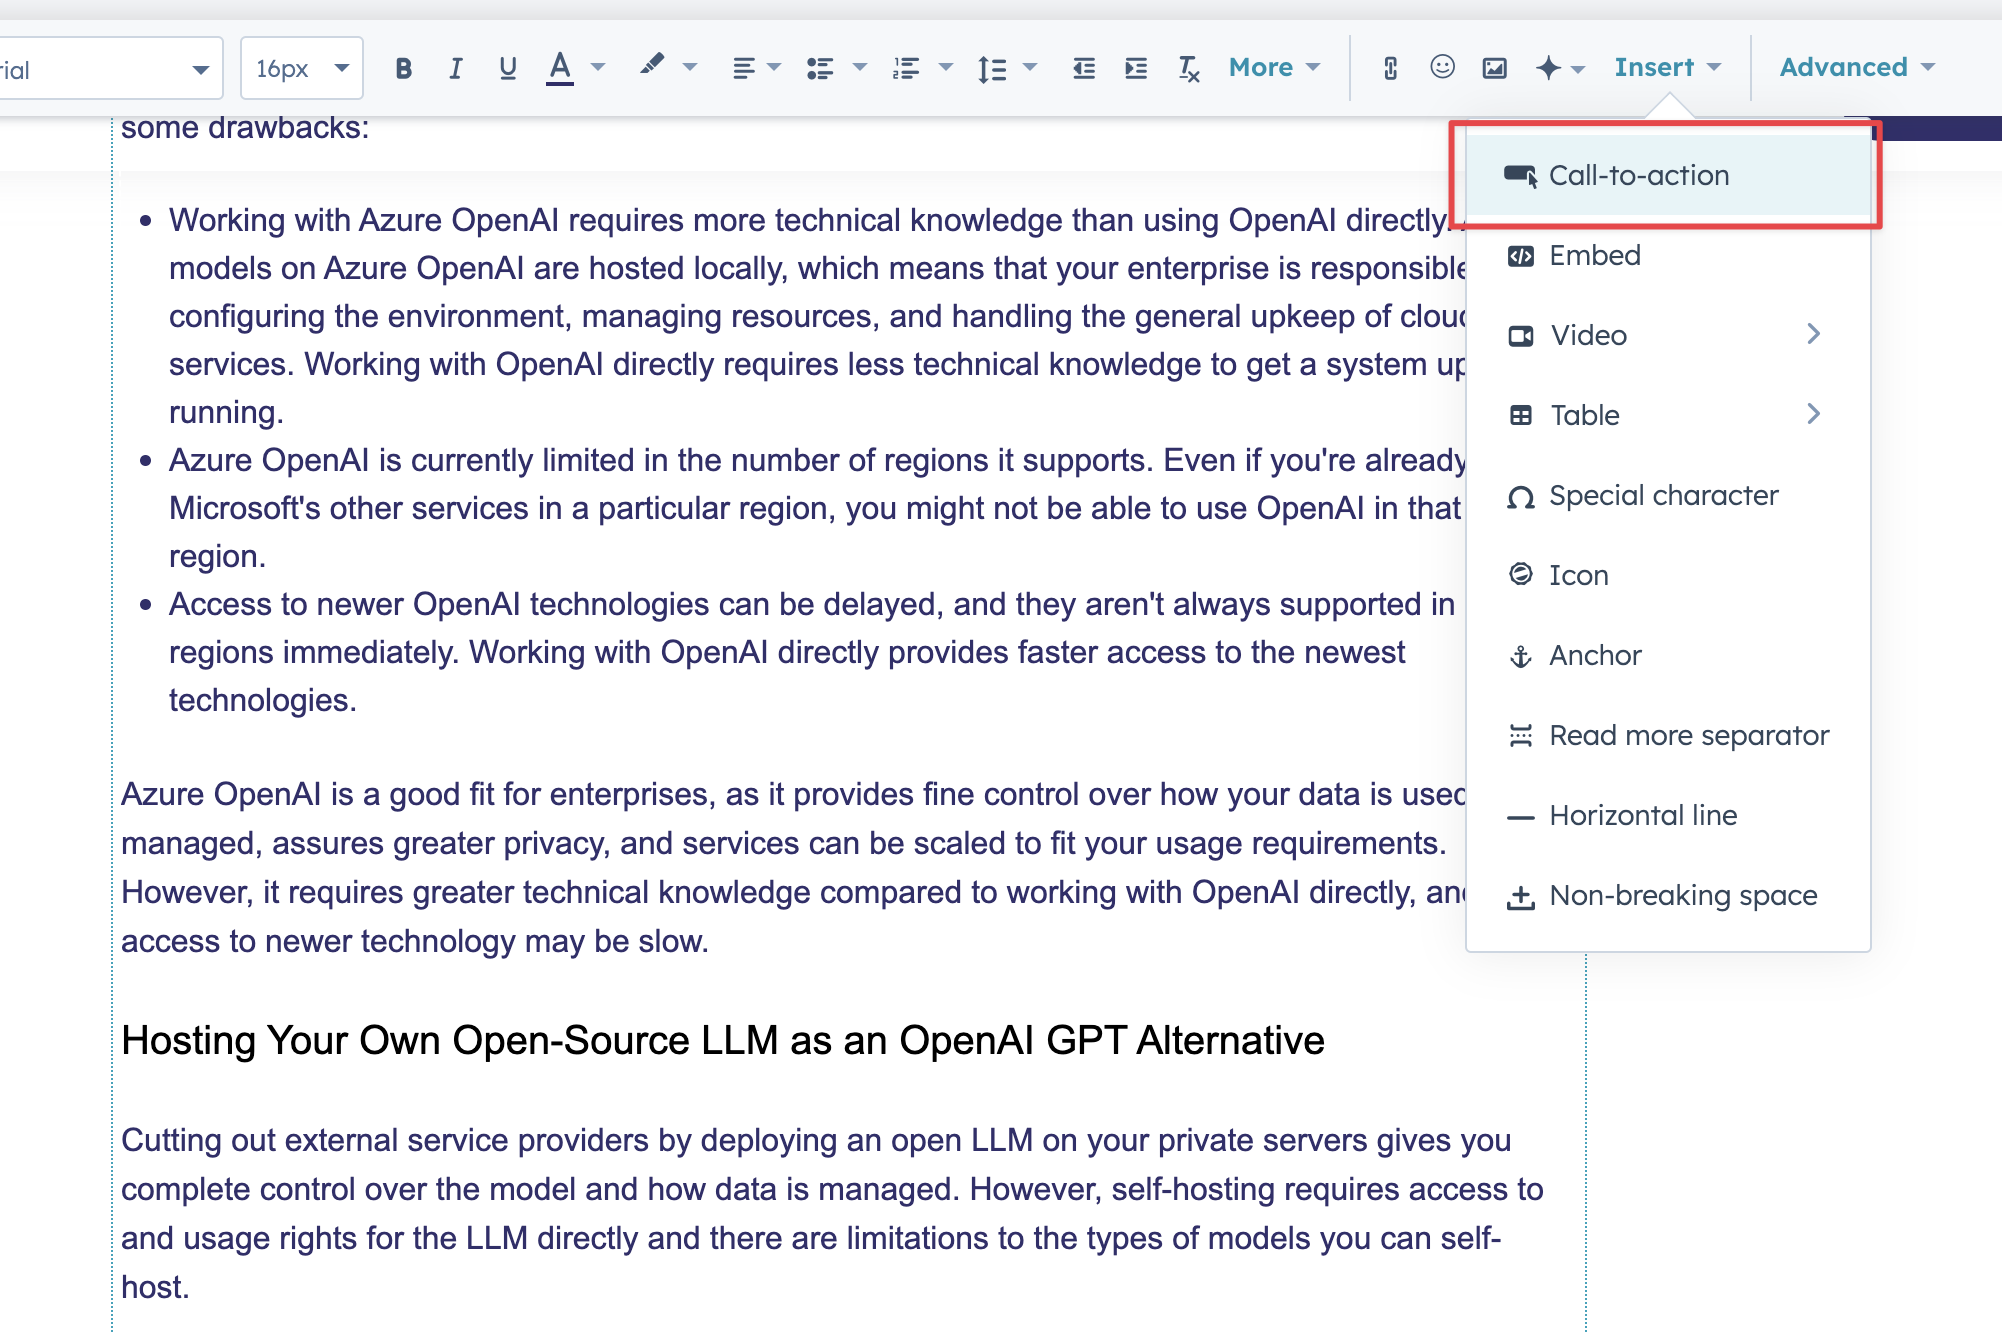2002x1334 pixels.
Task: Expand line spacing options arrow
Action: coord(1030,67)
